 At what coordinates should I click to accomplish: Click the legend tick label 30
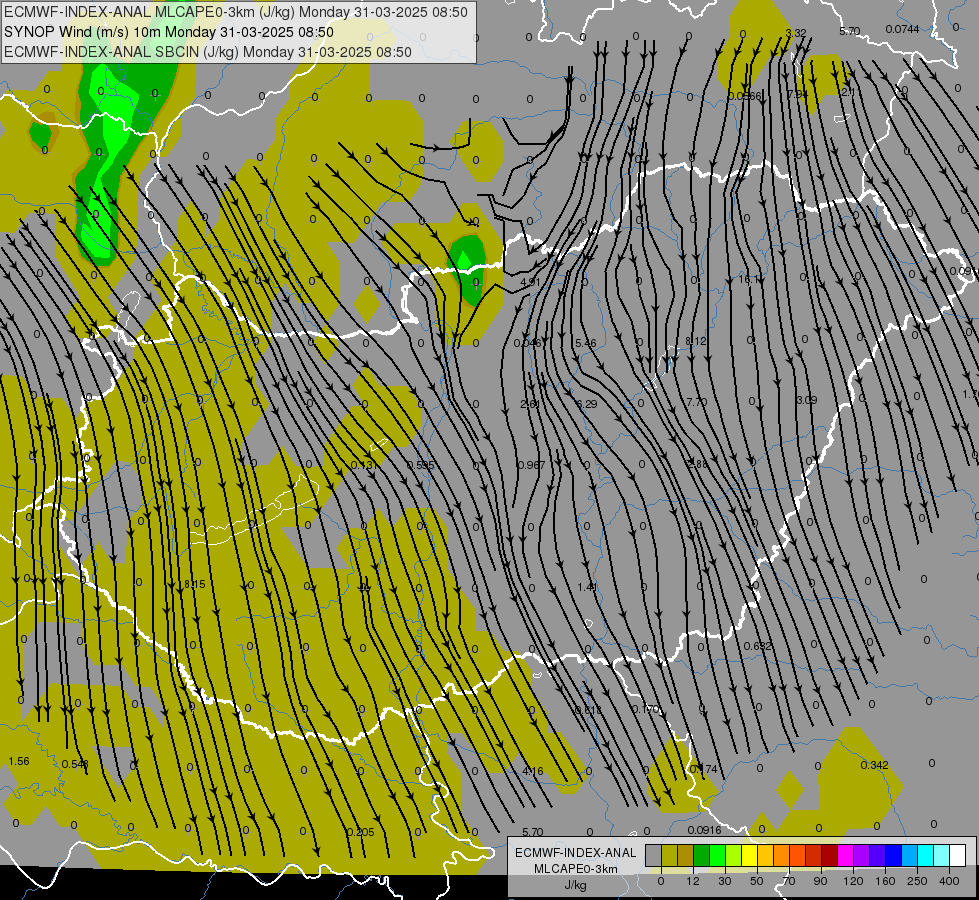(725, 881)
